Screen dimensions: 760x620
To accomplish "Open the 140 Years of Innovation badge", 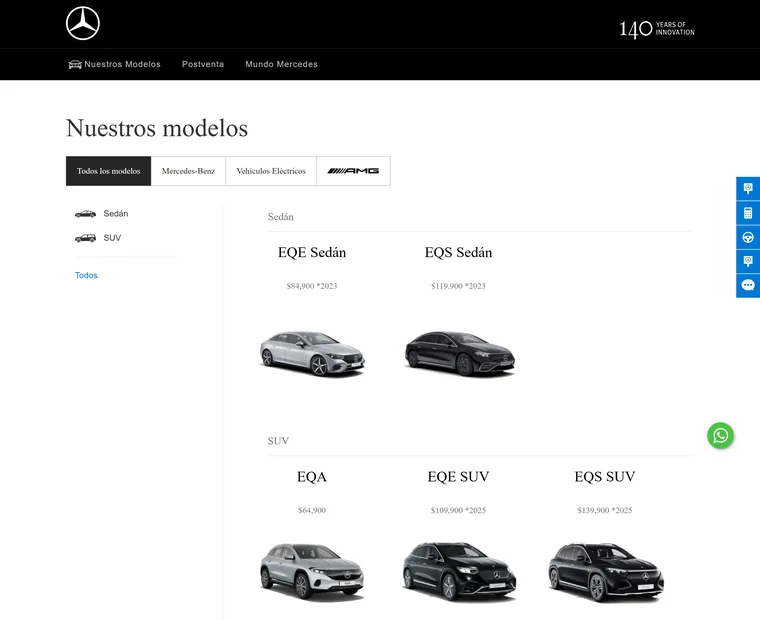I will 657,29.
